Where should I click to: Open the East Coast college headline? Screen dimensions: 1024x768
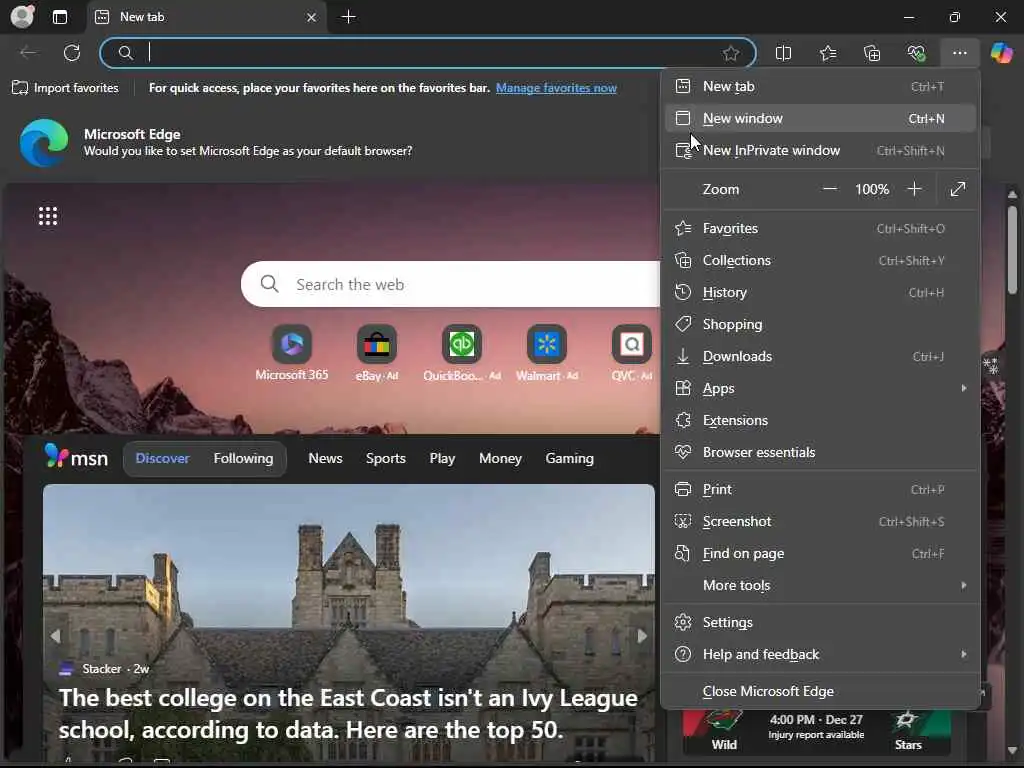coord(348,714)
